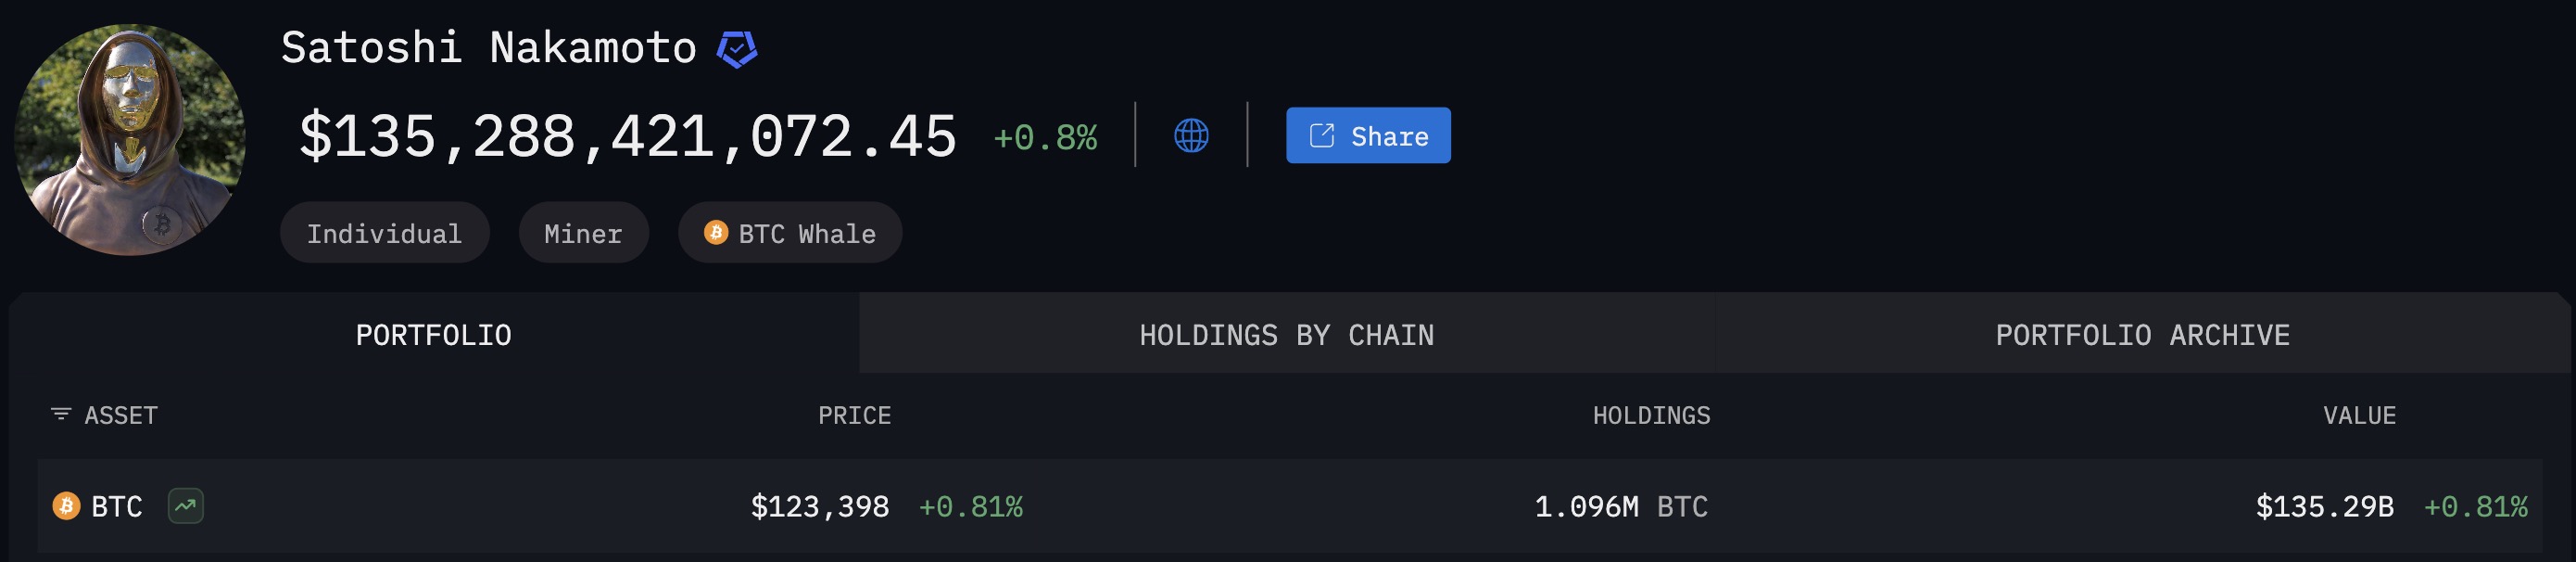Sort by the HOLDINGS column header
Image resolution: width=2576 pixels, height=562 pixels.
click(x=1651, y=415)
